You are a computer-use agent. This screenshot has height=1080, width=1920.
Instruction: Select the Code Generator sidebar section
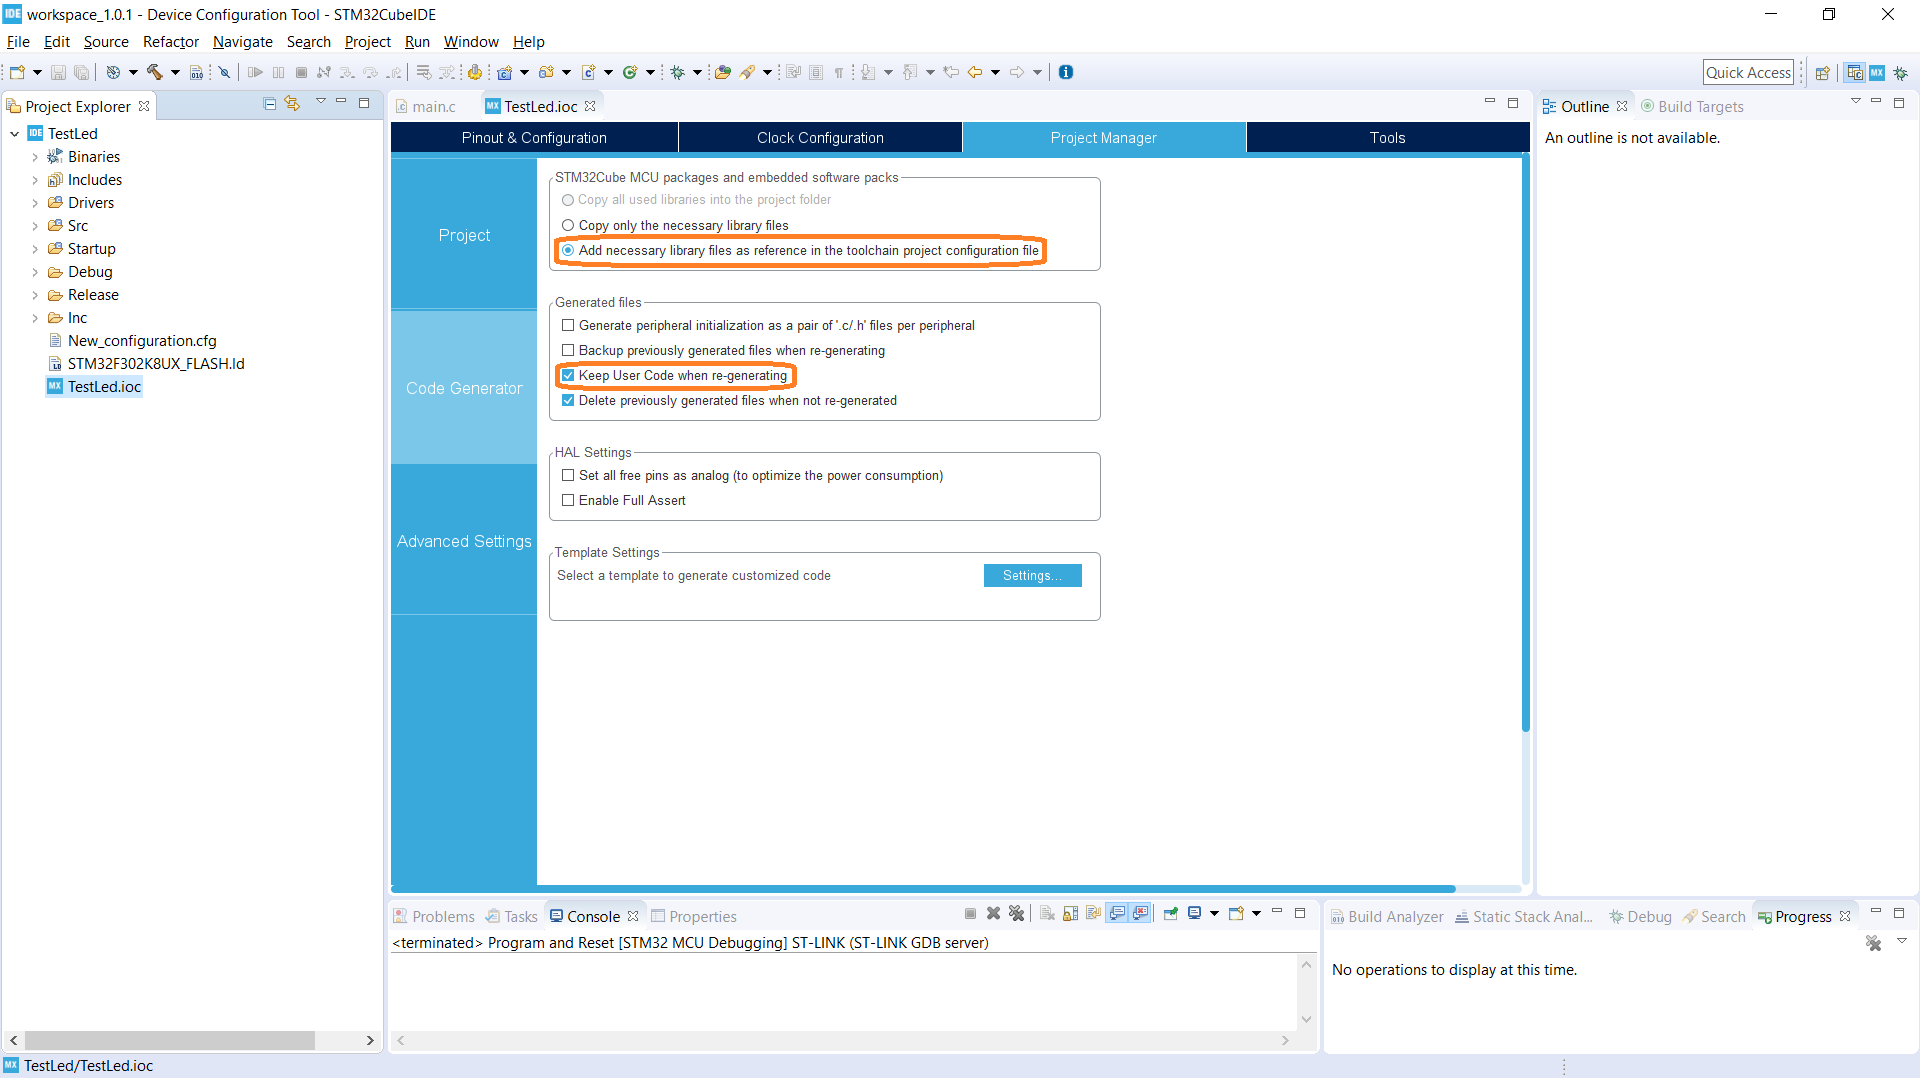pyautogui.click(x=464, y=388)
